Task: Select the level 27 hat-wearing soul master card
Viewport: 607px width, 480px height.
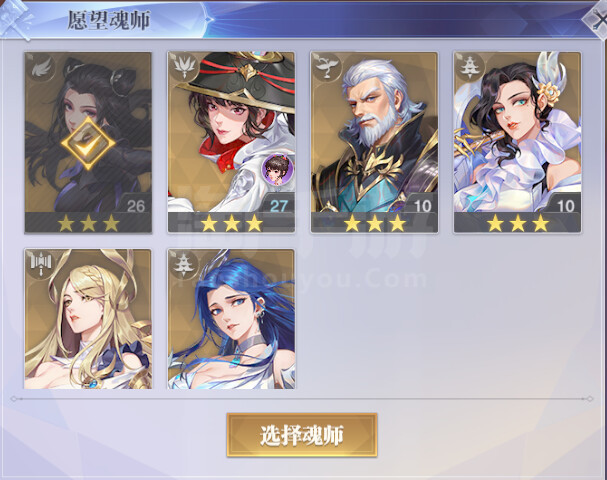Action: point(231,142)
